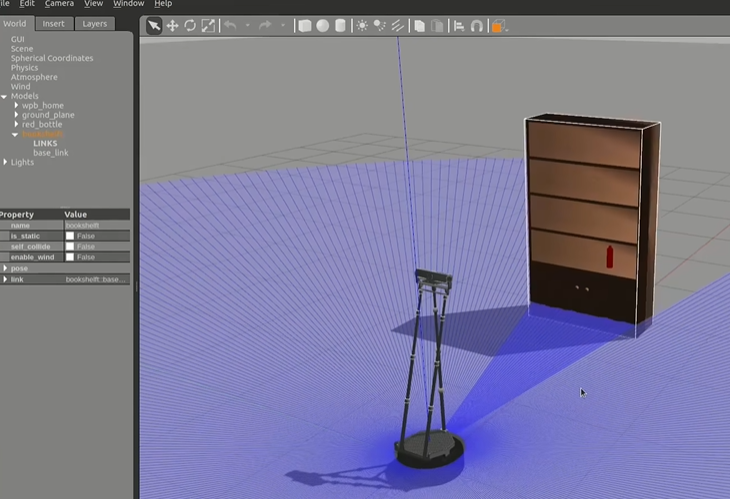Select the red_bottle model label
This screenshot has height=499, width=730.
[x=42, y=124]
